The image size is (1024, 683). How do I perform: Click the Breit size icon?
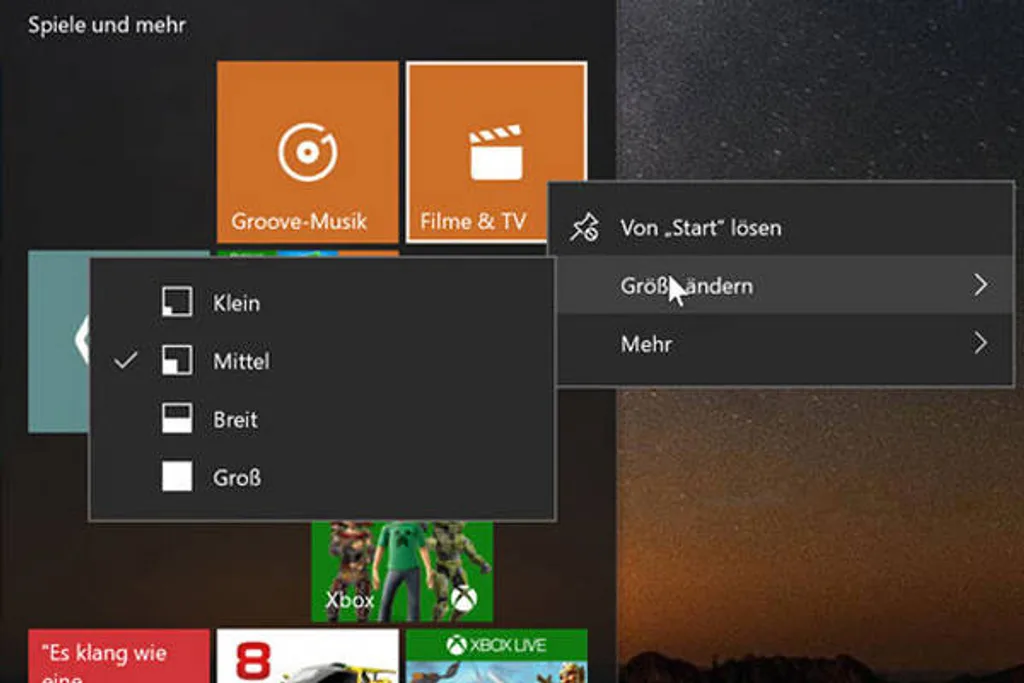click(x=177, y=419)
